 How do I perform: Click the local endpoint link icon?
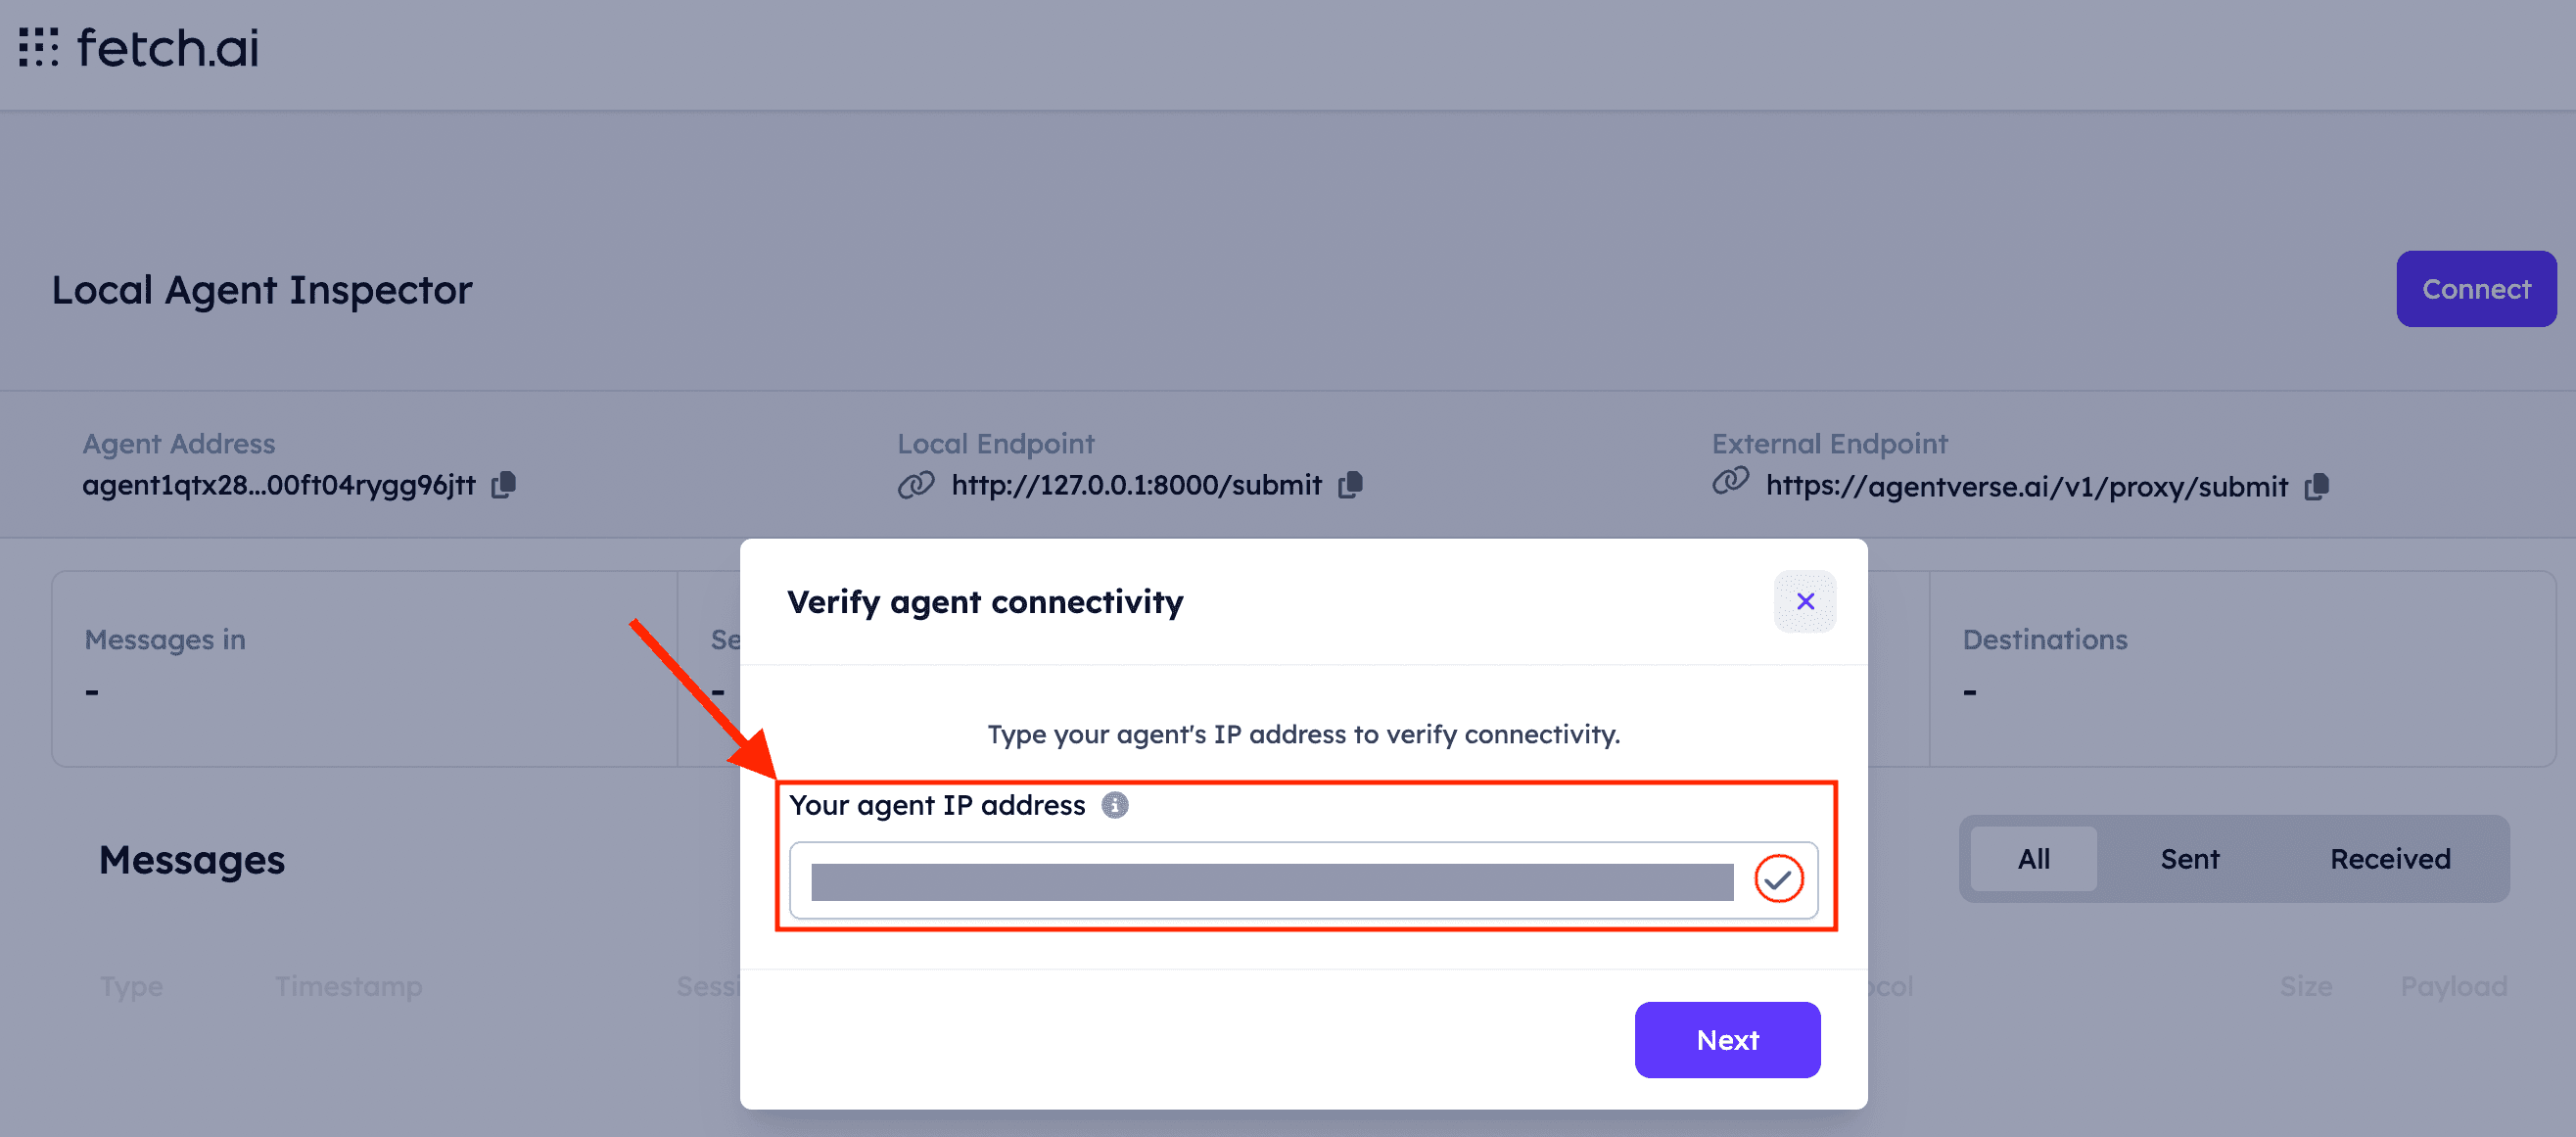click(915, 485)
